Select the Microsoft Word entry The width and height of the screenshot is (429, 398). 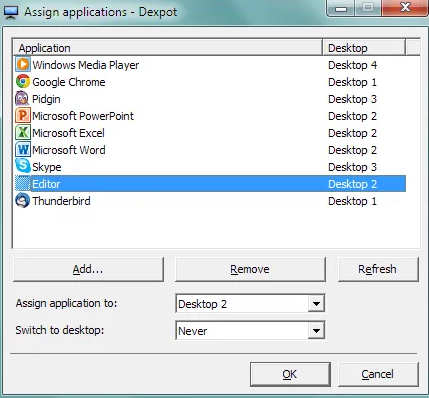(x=210, y=150)
